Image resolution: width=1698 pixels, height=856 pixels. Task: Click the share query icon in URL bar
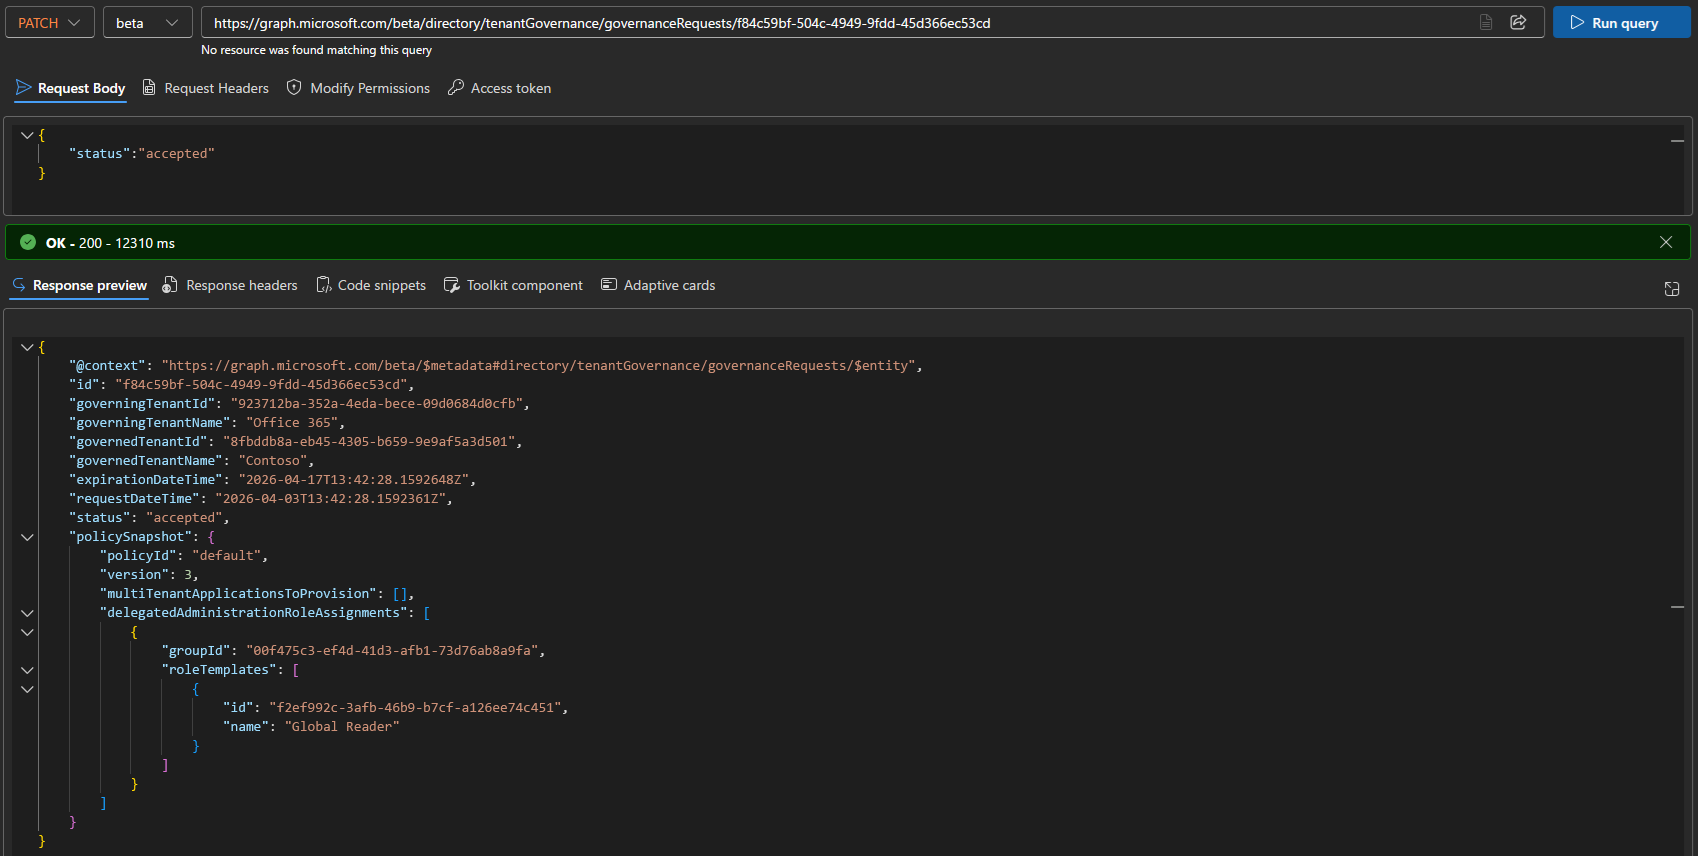[1518, 22]
